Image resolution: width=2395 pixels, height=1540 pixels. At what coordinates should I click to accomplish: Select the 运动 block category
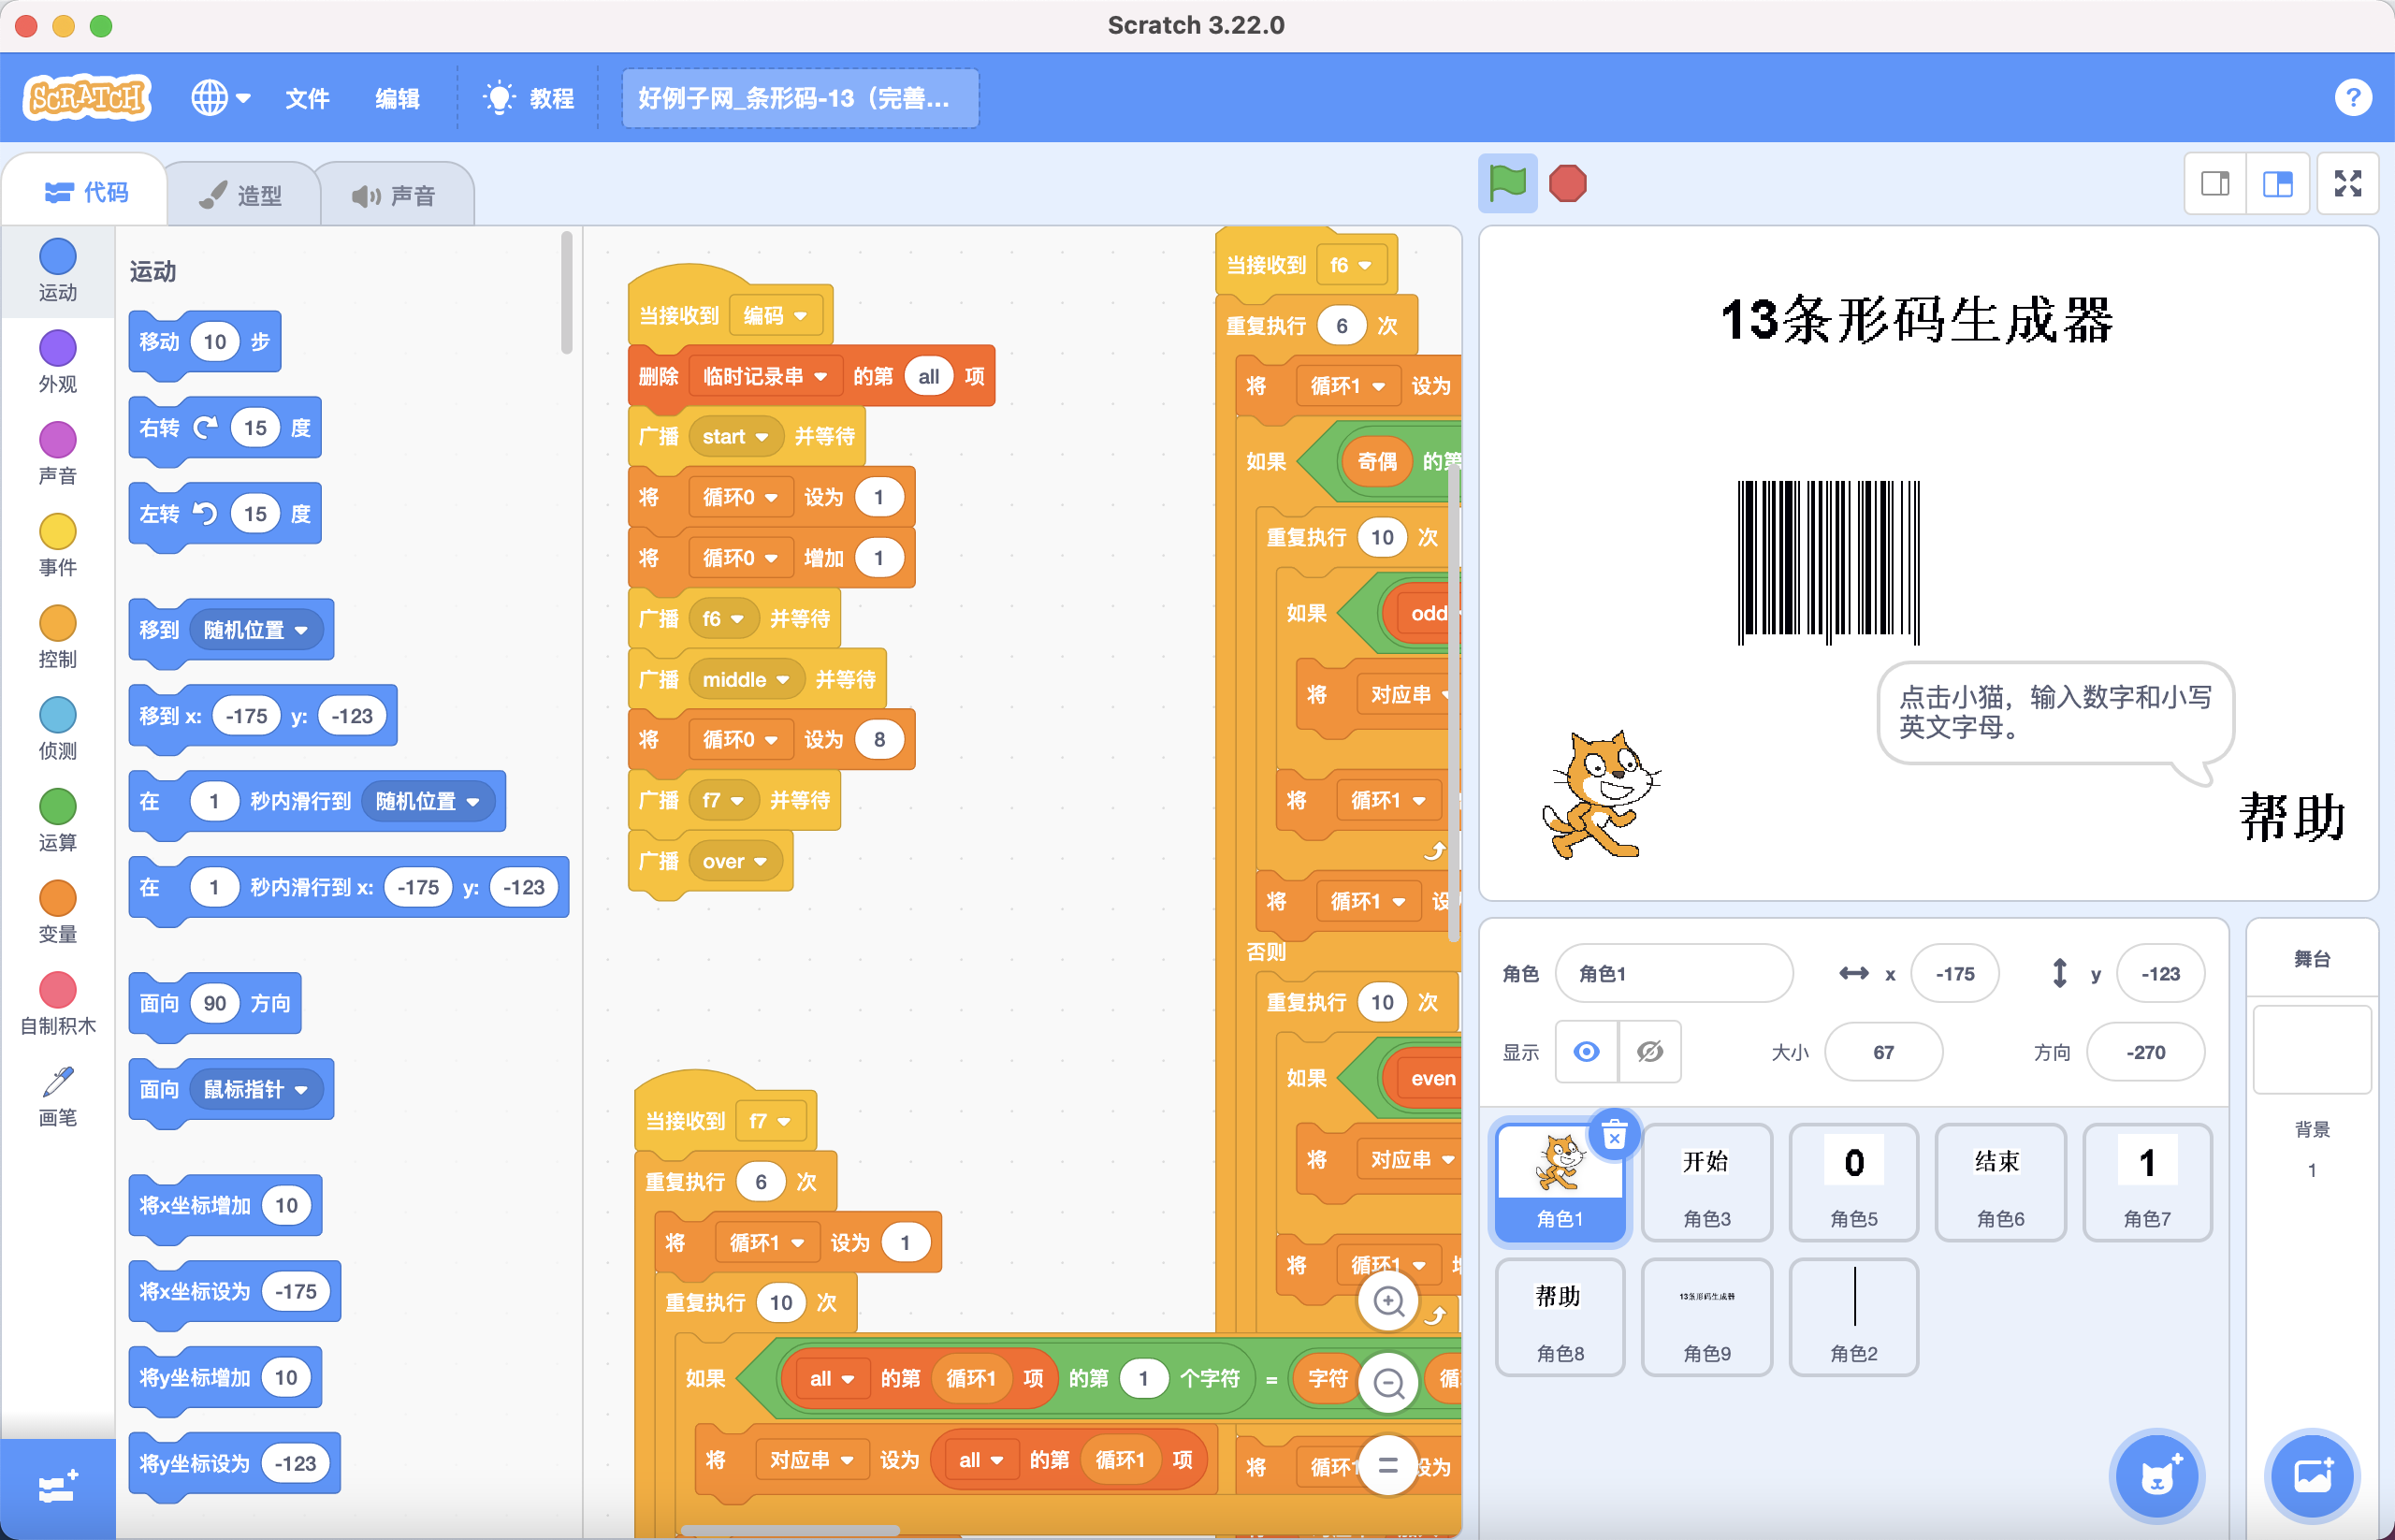tap(58, 271)
